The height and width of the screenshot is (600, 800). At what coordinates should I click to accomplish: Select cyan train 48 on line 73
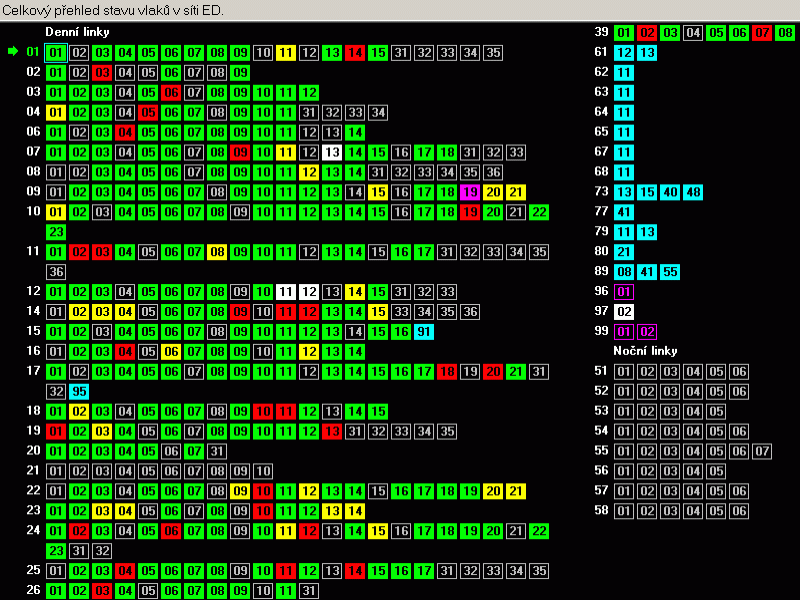point(693,192)
